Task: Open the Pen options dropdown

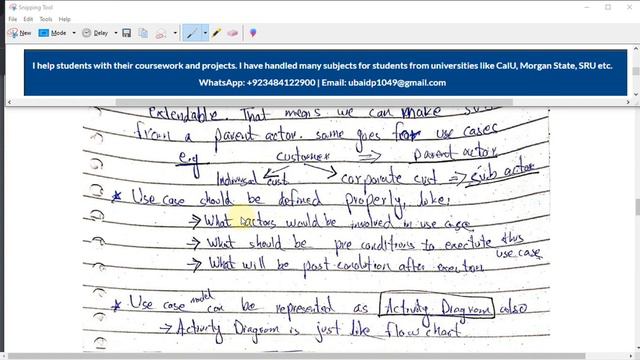Action: [205, 33]
